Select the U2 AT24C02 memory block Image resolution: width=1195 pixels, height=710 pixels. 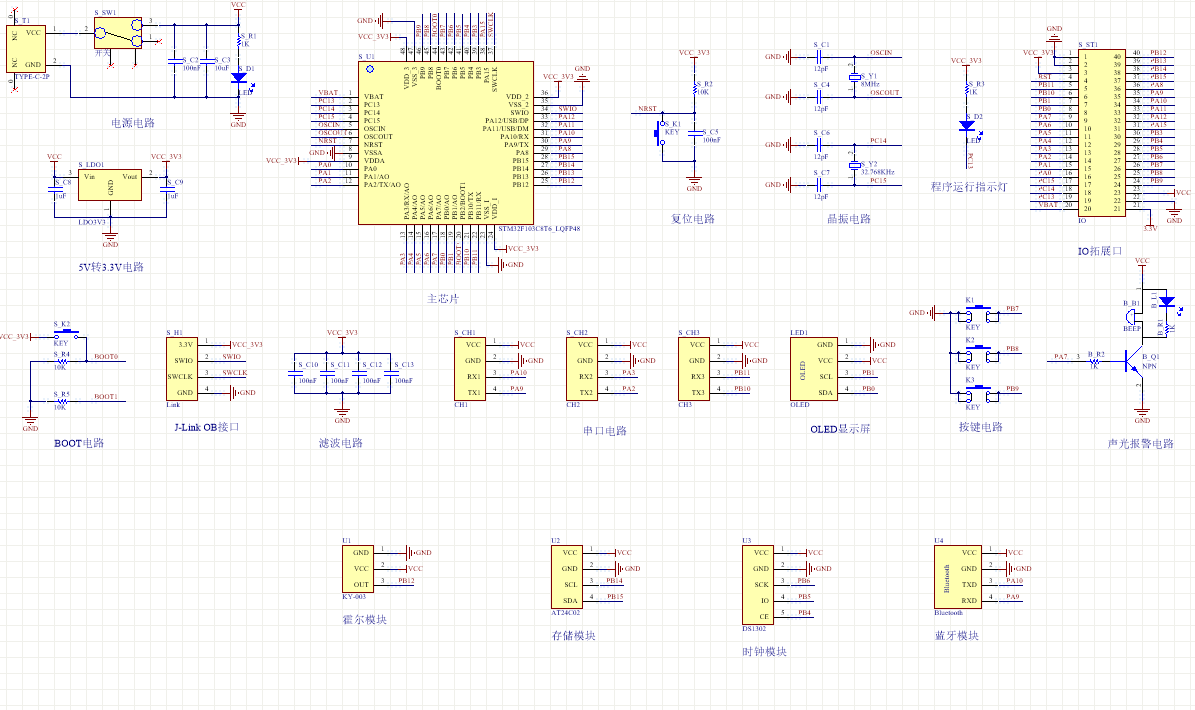pyautogui.click(x=567, y=577)
